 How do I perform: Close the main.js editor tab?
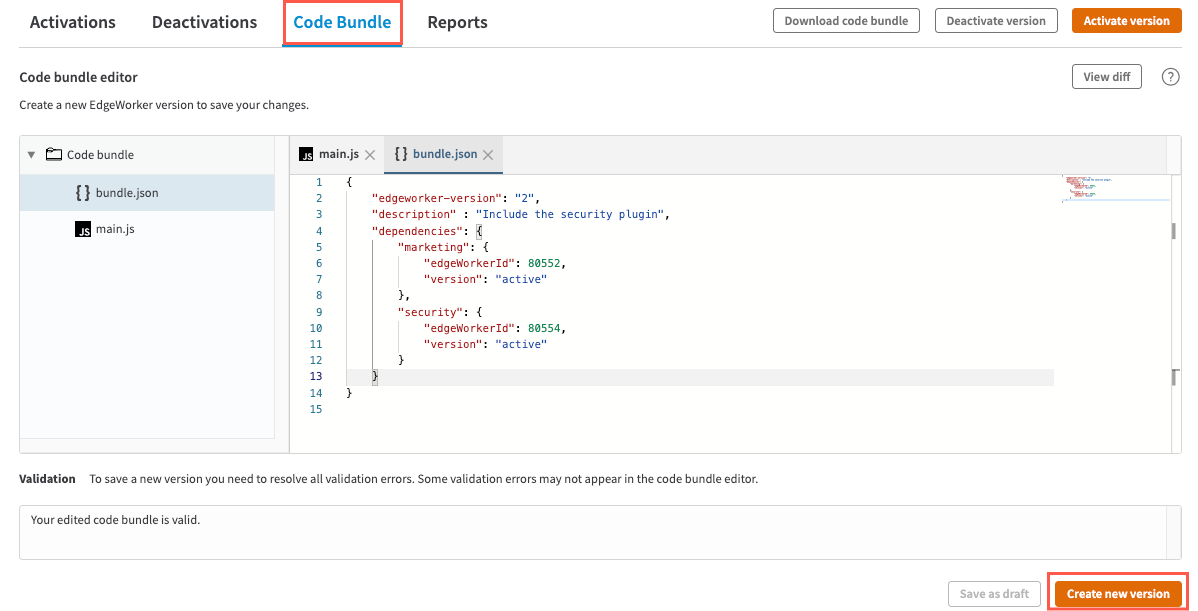(370, 155)
